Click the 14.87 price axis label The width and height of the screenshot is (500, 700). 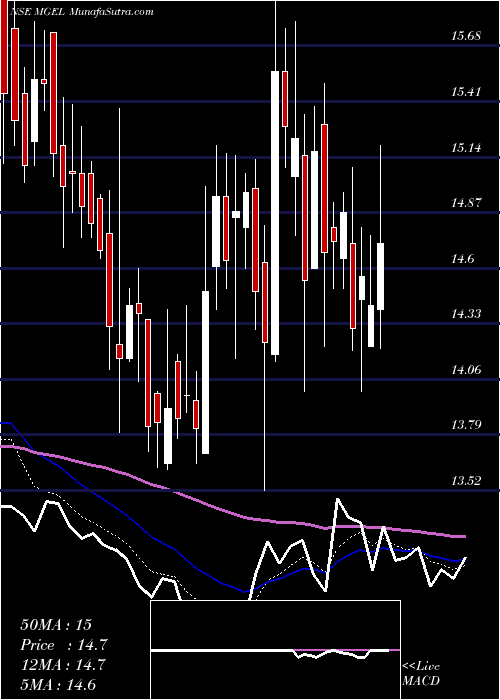(466, 203)
